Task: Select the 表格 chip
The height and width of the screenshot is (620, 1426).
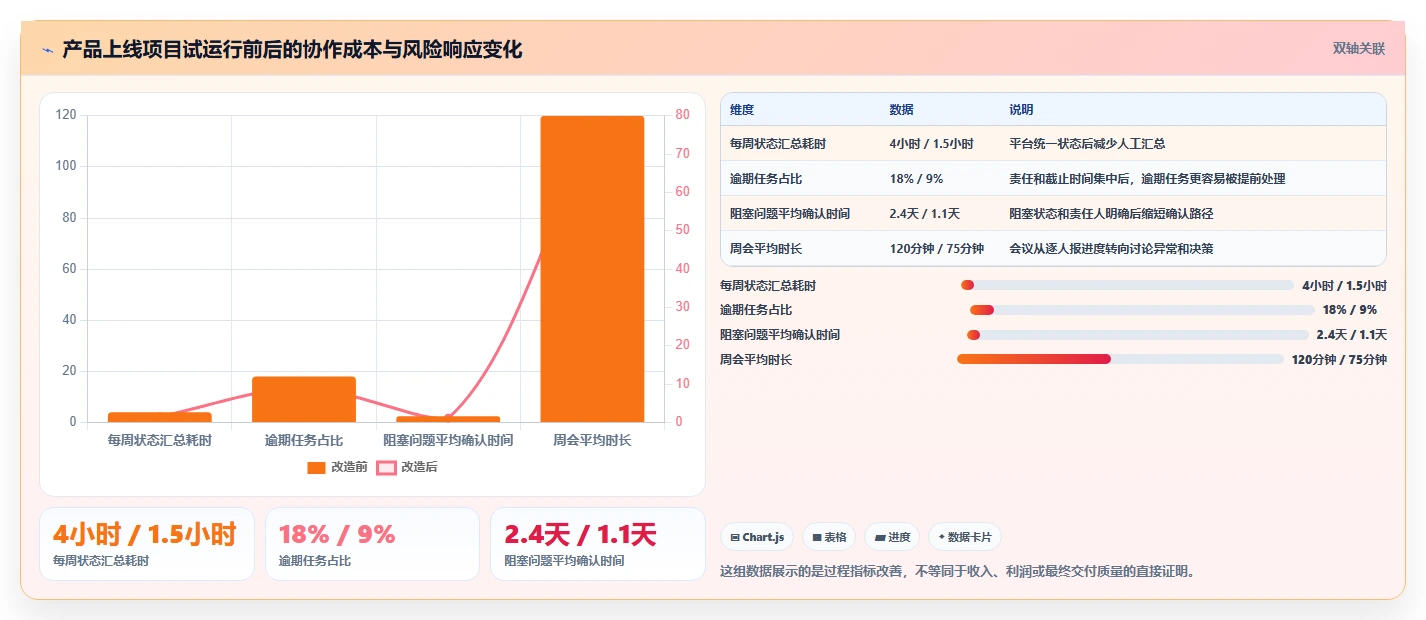Action: click(829, 537)
